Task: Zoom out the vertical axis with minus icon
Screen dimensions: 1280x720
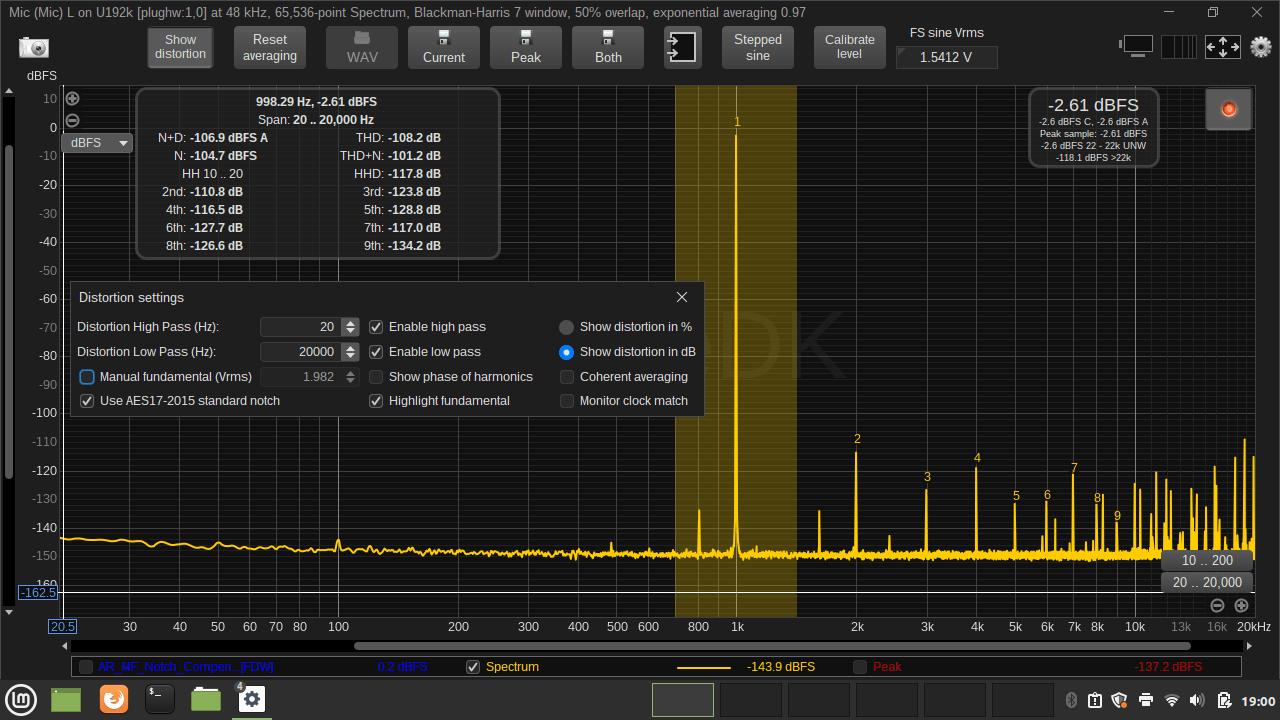Action: (x=72, y=121)
